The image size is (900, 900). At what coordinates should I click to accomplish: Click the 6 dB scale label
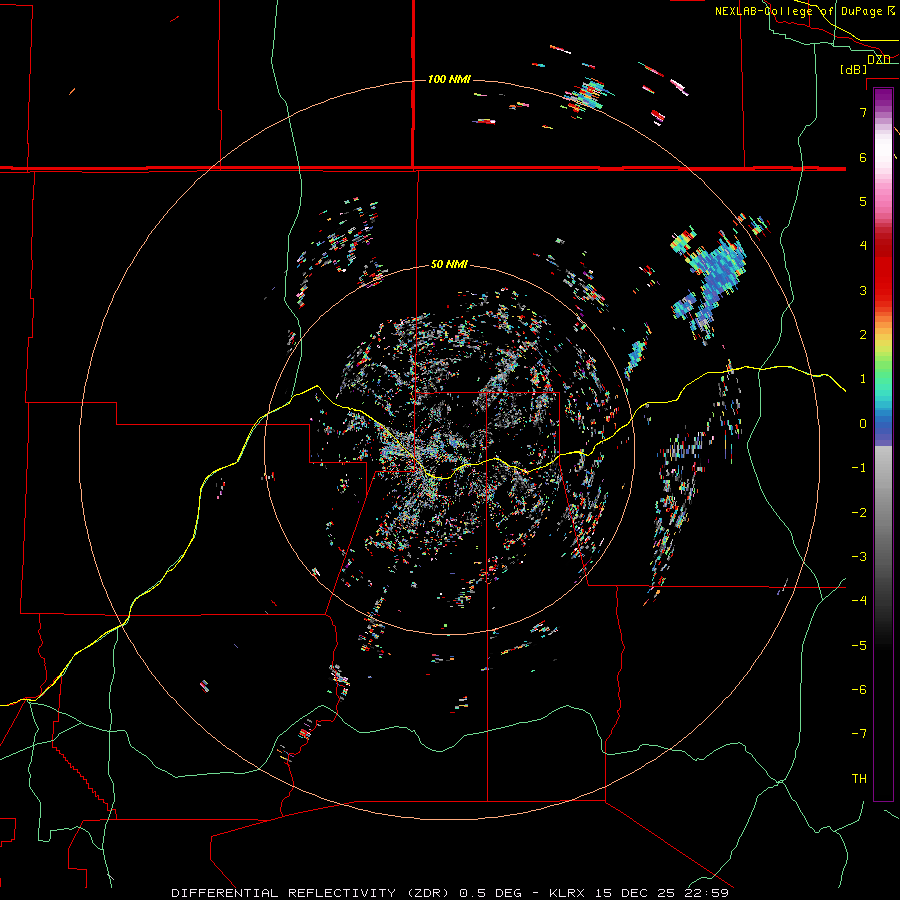coord(863,157)
